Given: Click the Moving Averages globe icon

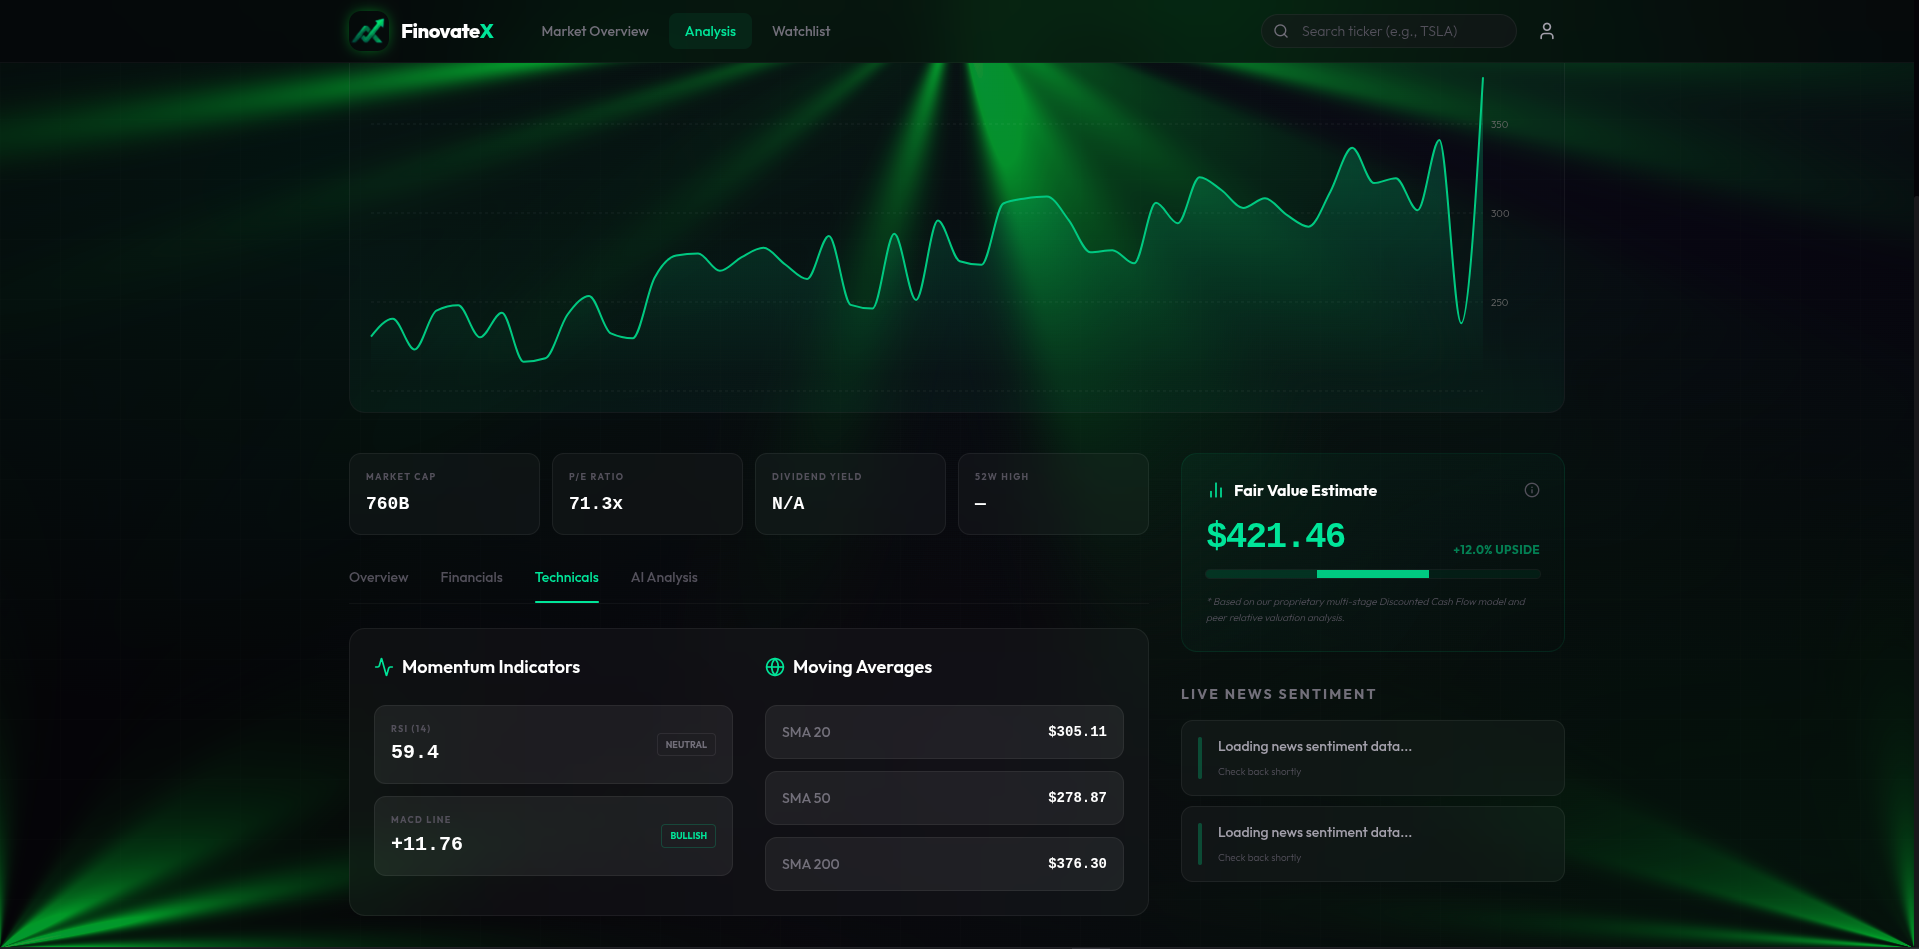Looking at the screenshot, I should (x=774, y=667).
